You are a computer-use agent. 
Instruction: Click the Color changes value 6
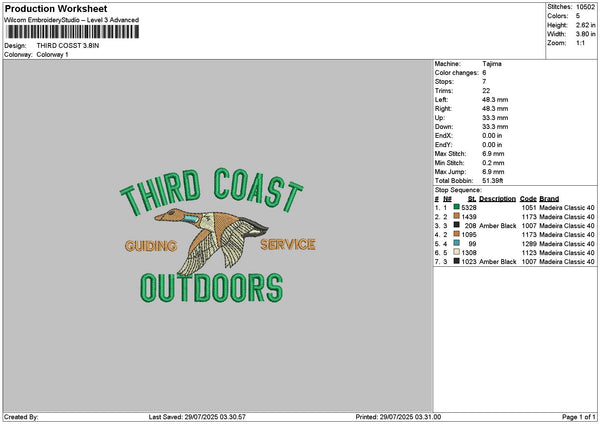(484, 73)
